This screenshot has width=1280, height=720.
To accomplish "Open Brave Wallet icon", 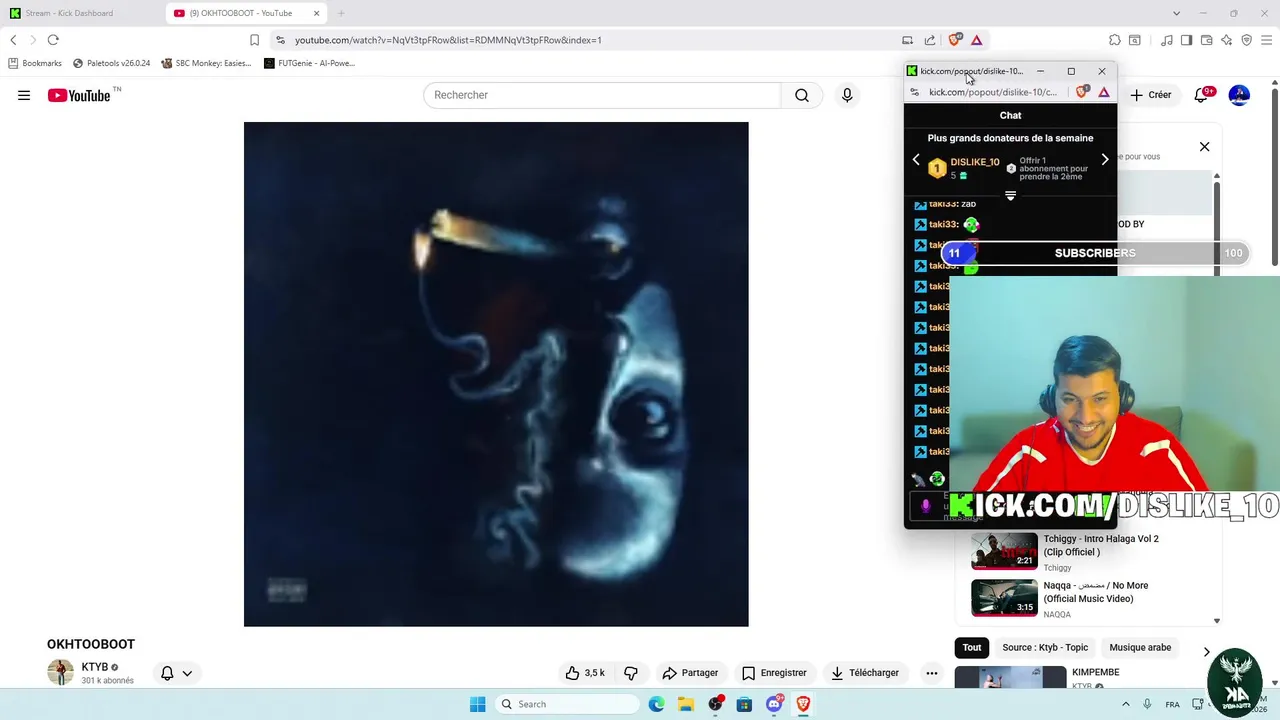I will pos(1207,40).
